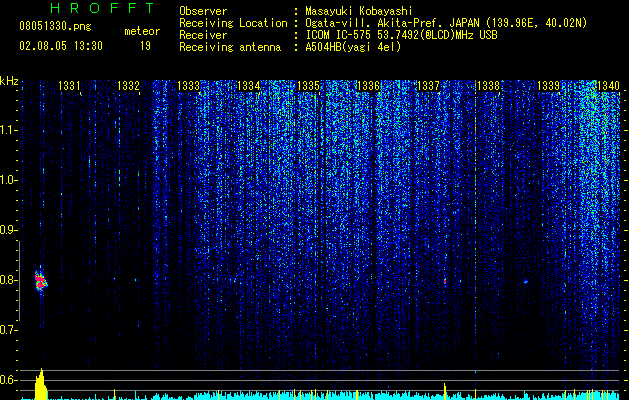Click the meteor count value 19
This screenshot has width=629, height=400.
tap(145, 46)
